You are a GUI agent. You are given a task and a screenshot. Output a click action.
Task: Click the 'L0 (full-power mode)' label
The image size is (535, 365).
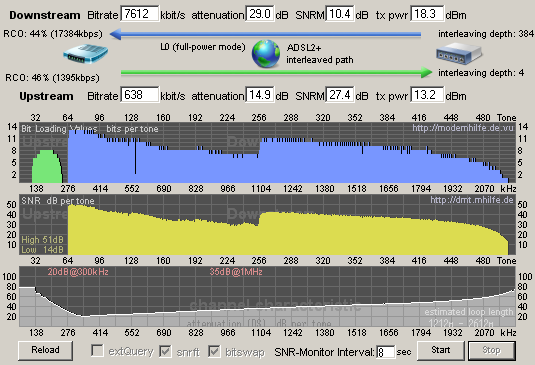[x=203, y=47]
